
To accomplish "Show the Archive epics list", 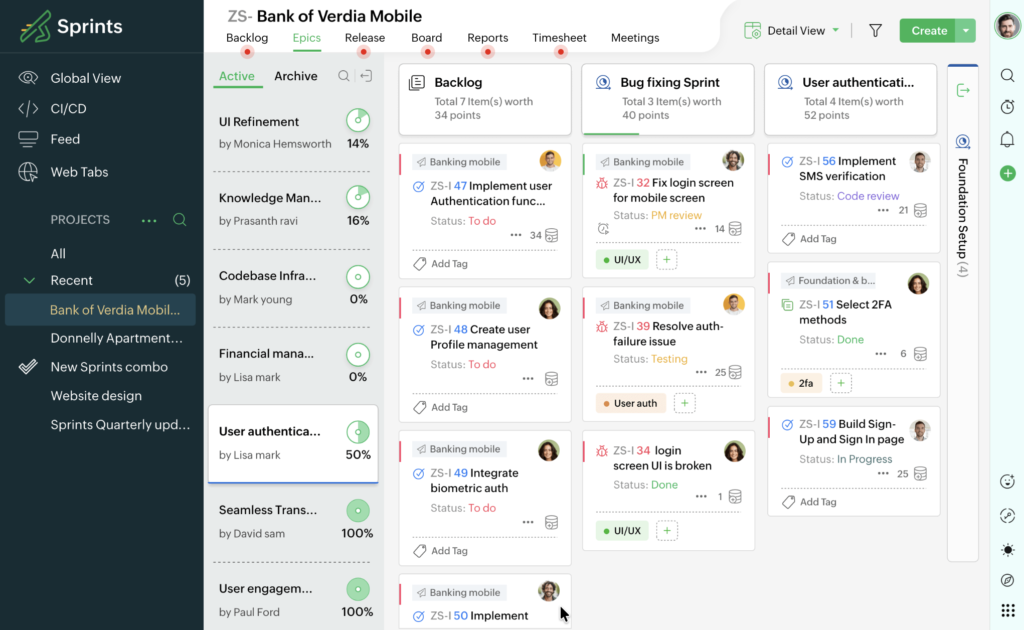I will click(x=296, y=76).
